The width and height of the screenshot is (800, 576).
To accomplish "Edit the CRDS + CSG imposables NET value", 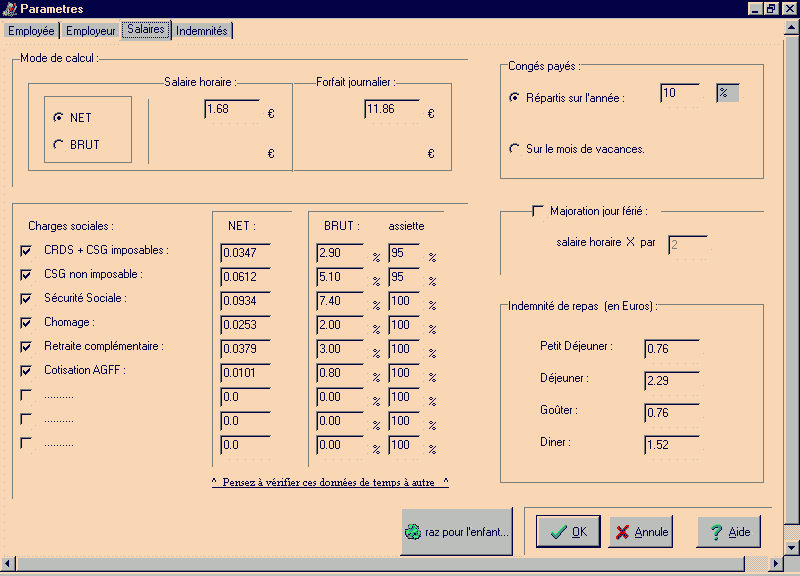I will pos(245,253).
